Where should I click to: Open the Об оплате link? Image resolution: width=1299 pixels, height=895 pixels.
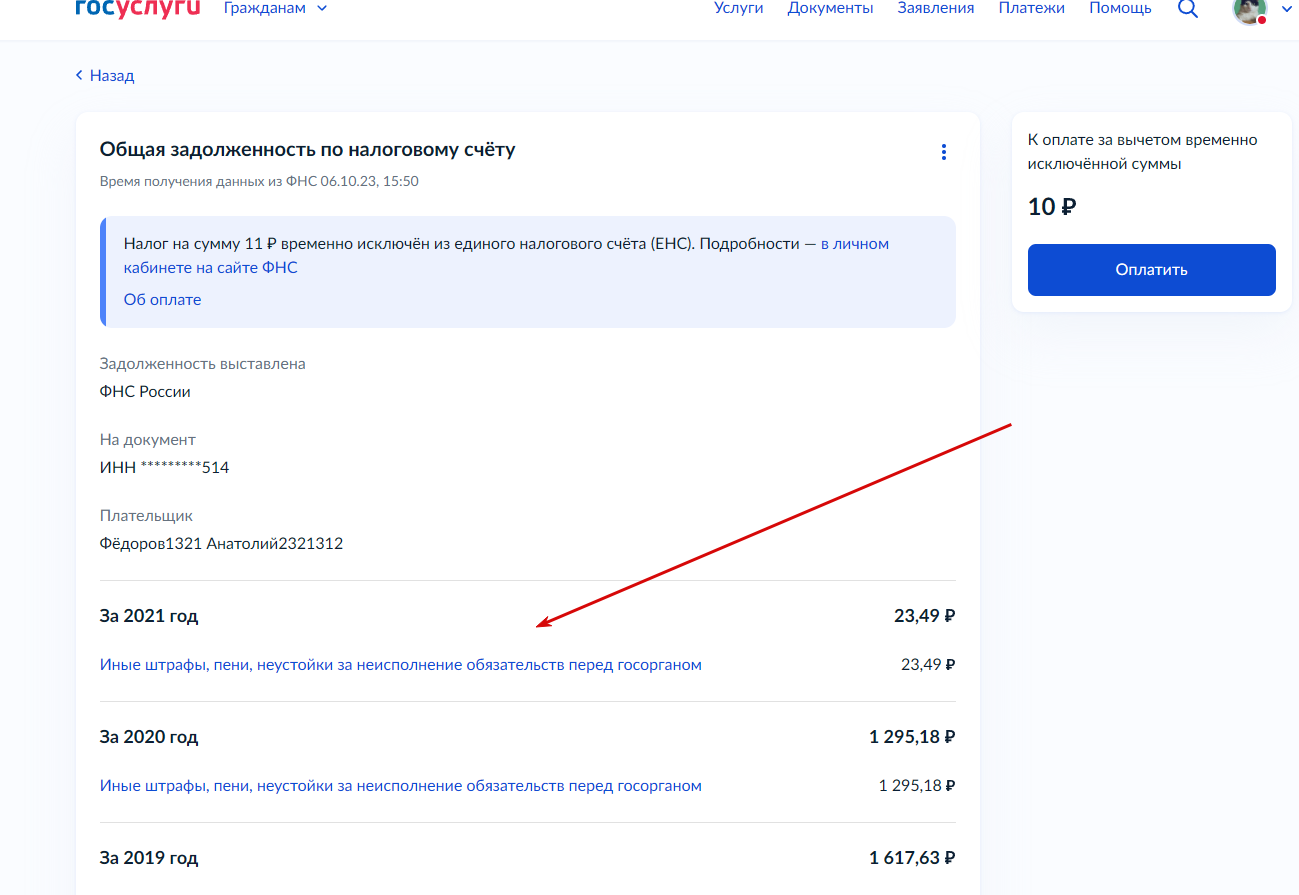[162, 300]
